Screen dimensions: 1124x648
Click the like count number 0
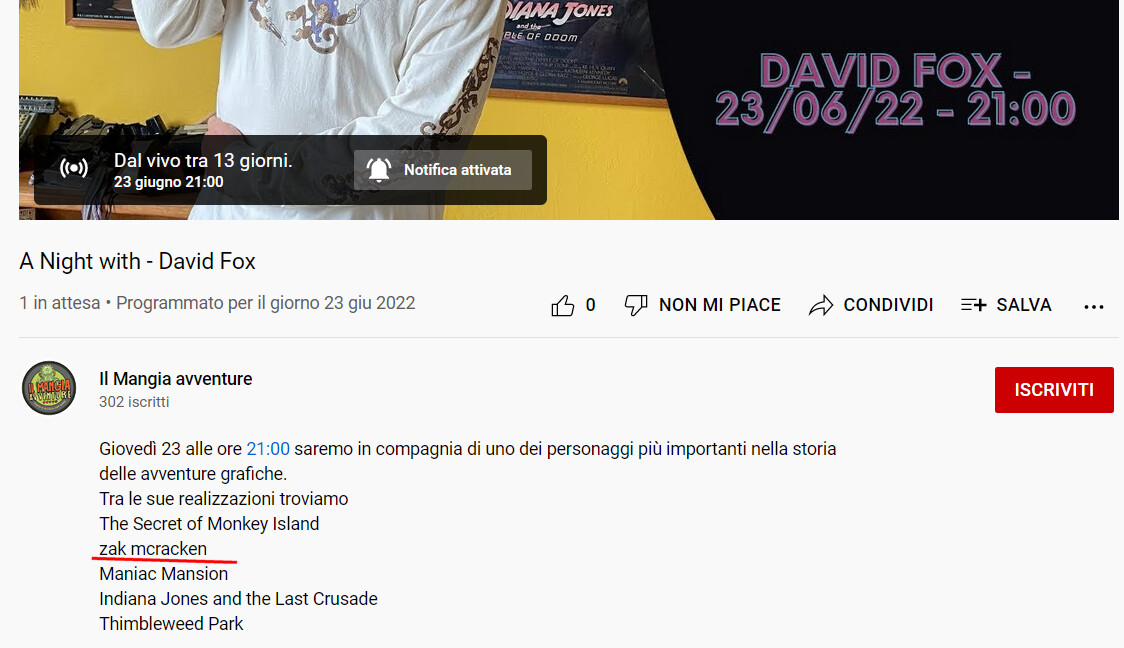591,305
